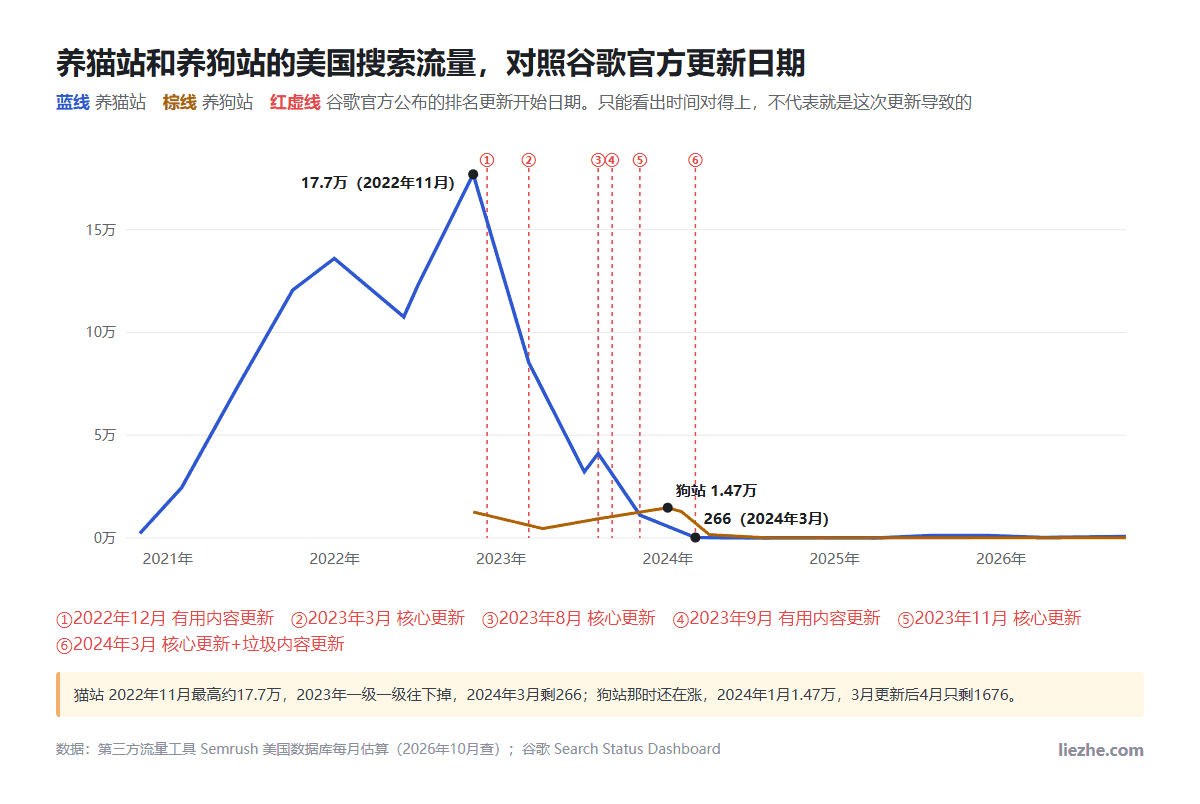This screenshot has height=804, width=1200.
Task: Click the 5万 y-axis label
Action: click(105, 435)
